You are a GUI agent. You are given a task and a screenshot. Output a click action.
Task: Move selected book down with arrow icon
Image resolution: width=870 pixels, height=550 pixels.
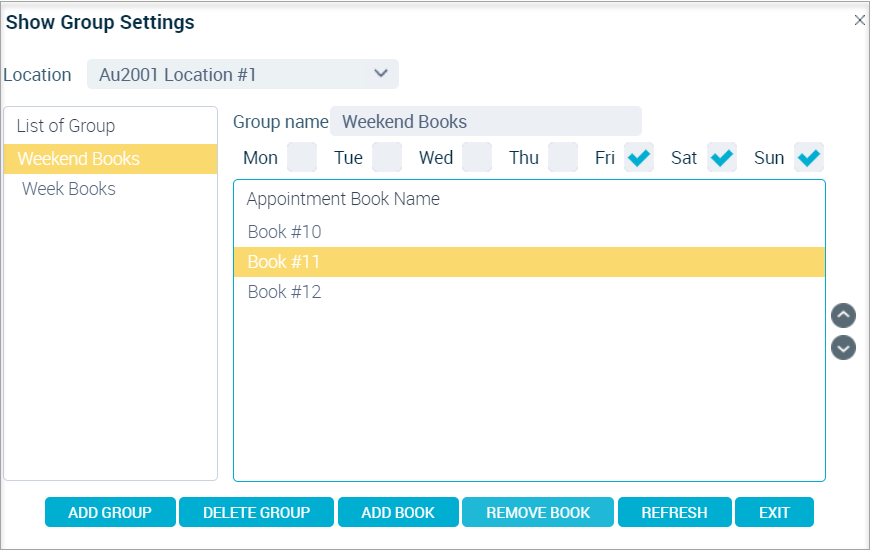[x=843, y=348]
